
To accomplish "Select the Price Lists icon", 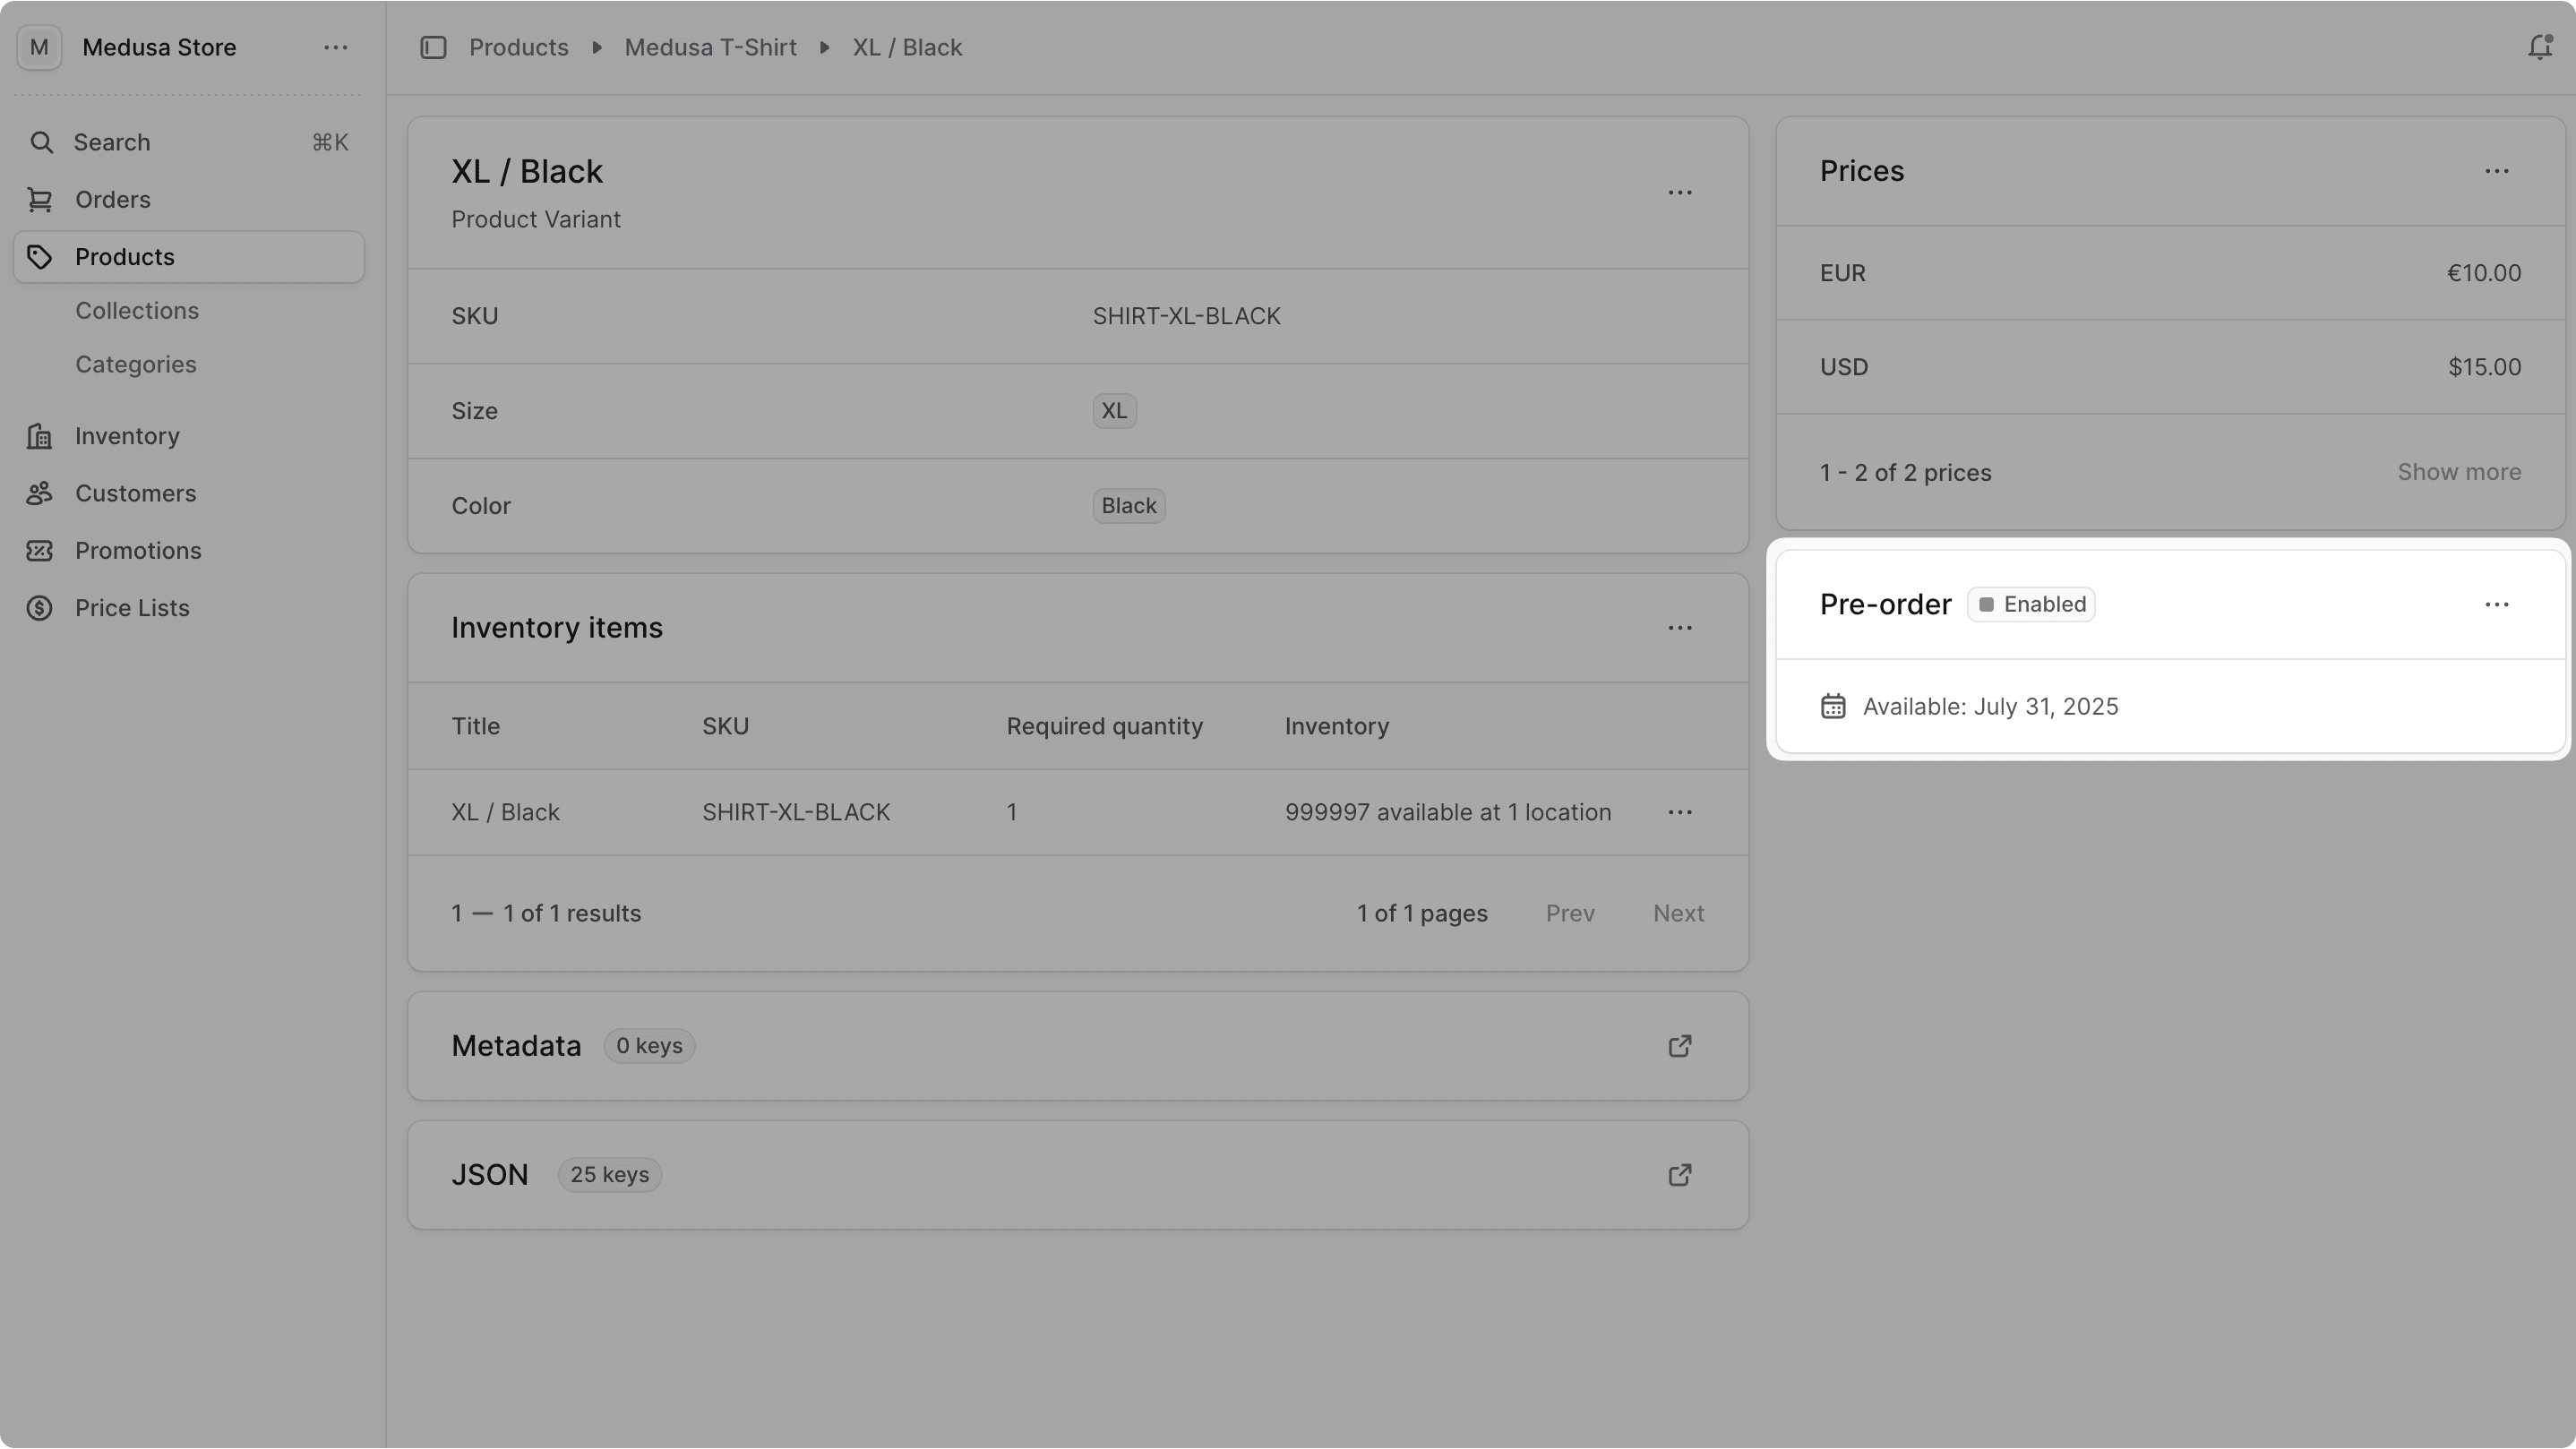I will (x=40, y=607).
